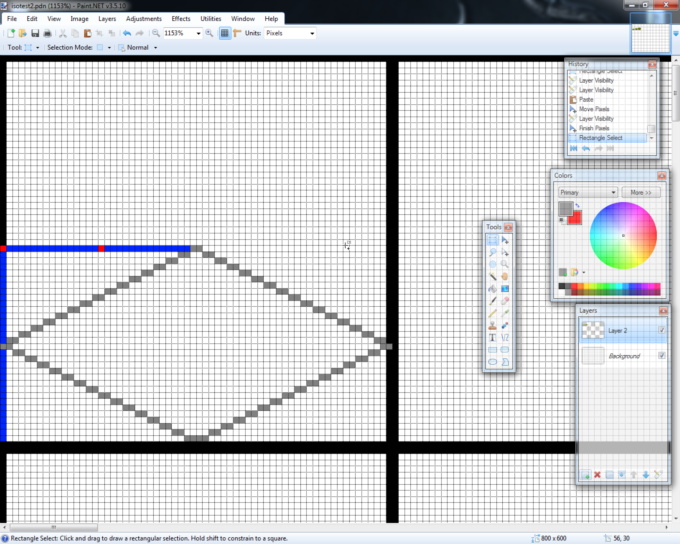Select the Text tool
The image size is (680, 544).
[x=493, y=338]
